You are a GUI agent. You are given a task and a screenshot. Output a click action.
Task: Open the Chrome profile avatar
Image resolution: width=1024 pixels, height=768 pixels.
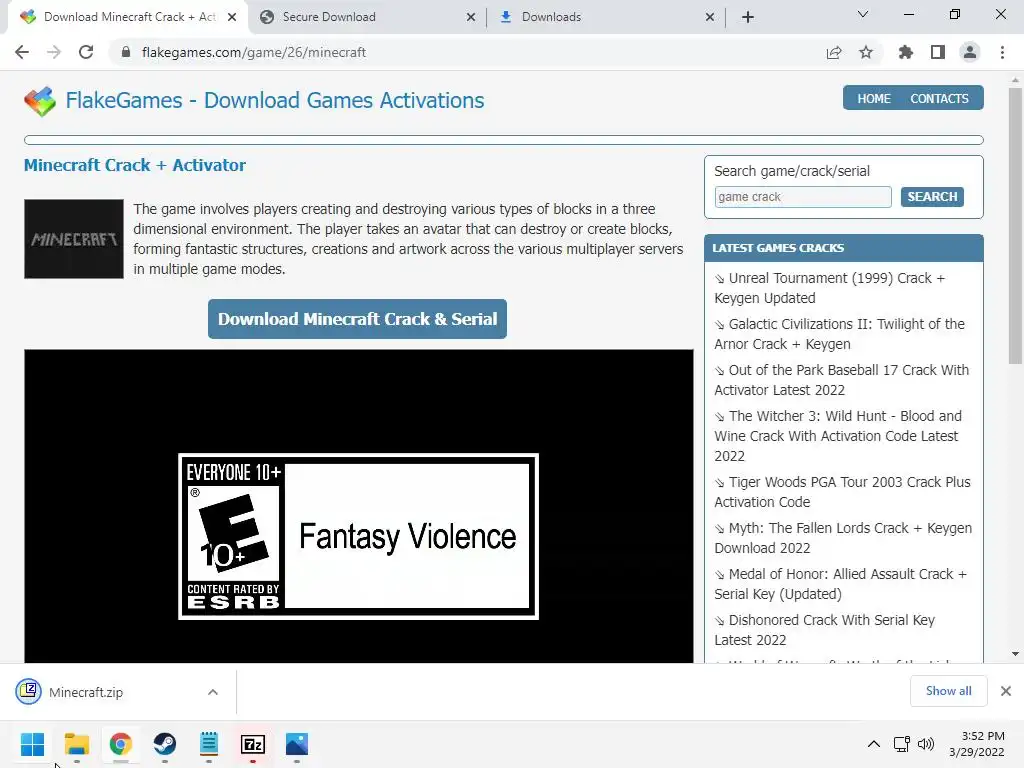970,52
